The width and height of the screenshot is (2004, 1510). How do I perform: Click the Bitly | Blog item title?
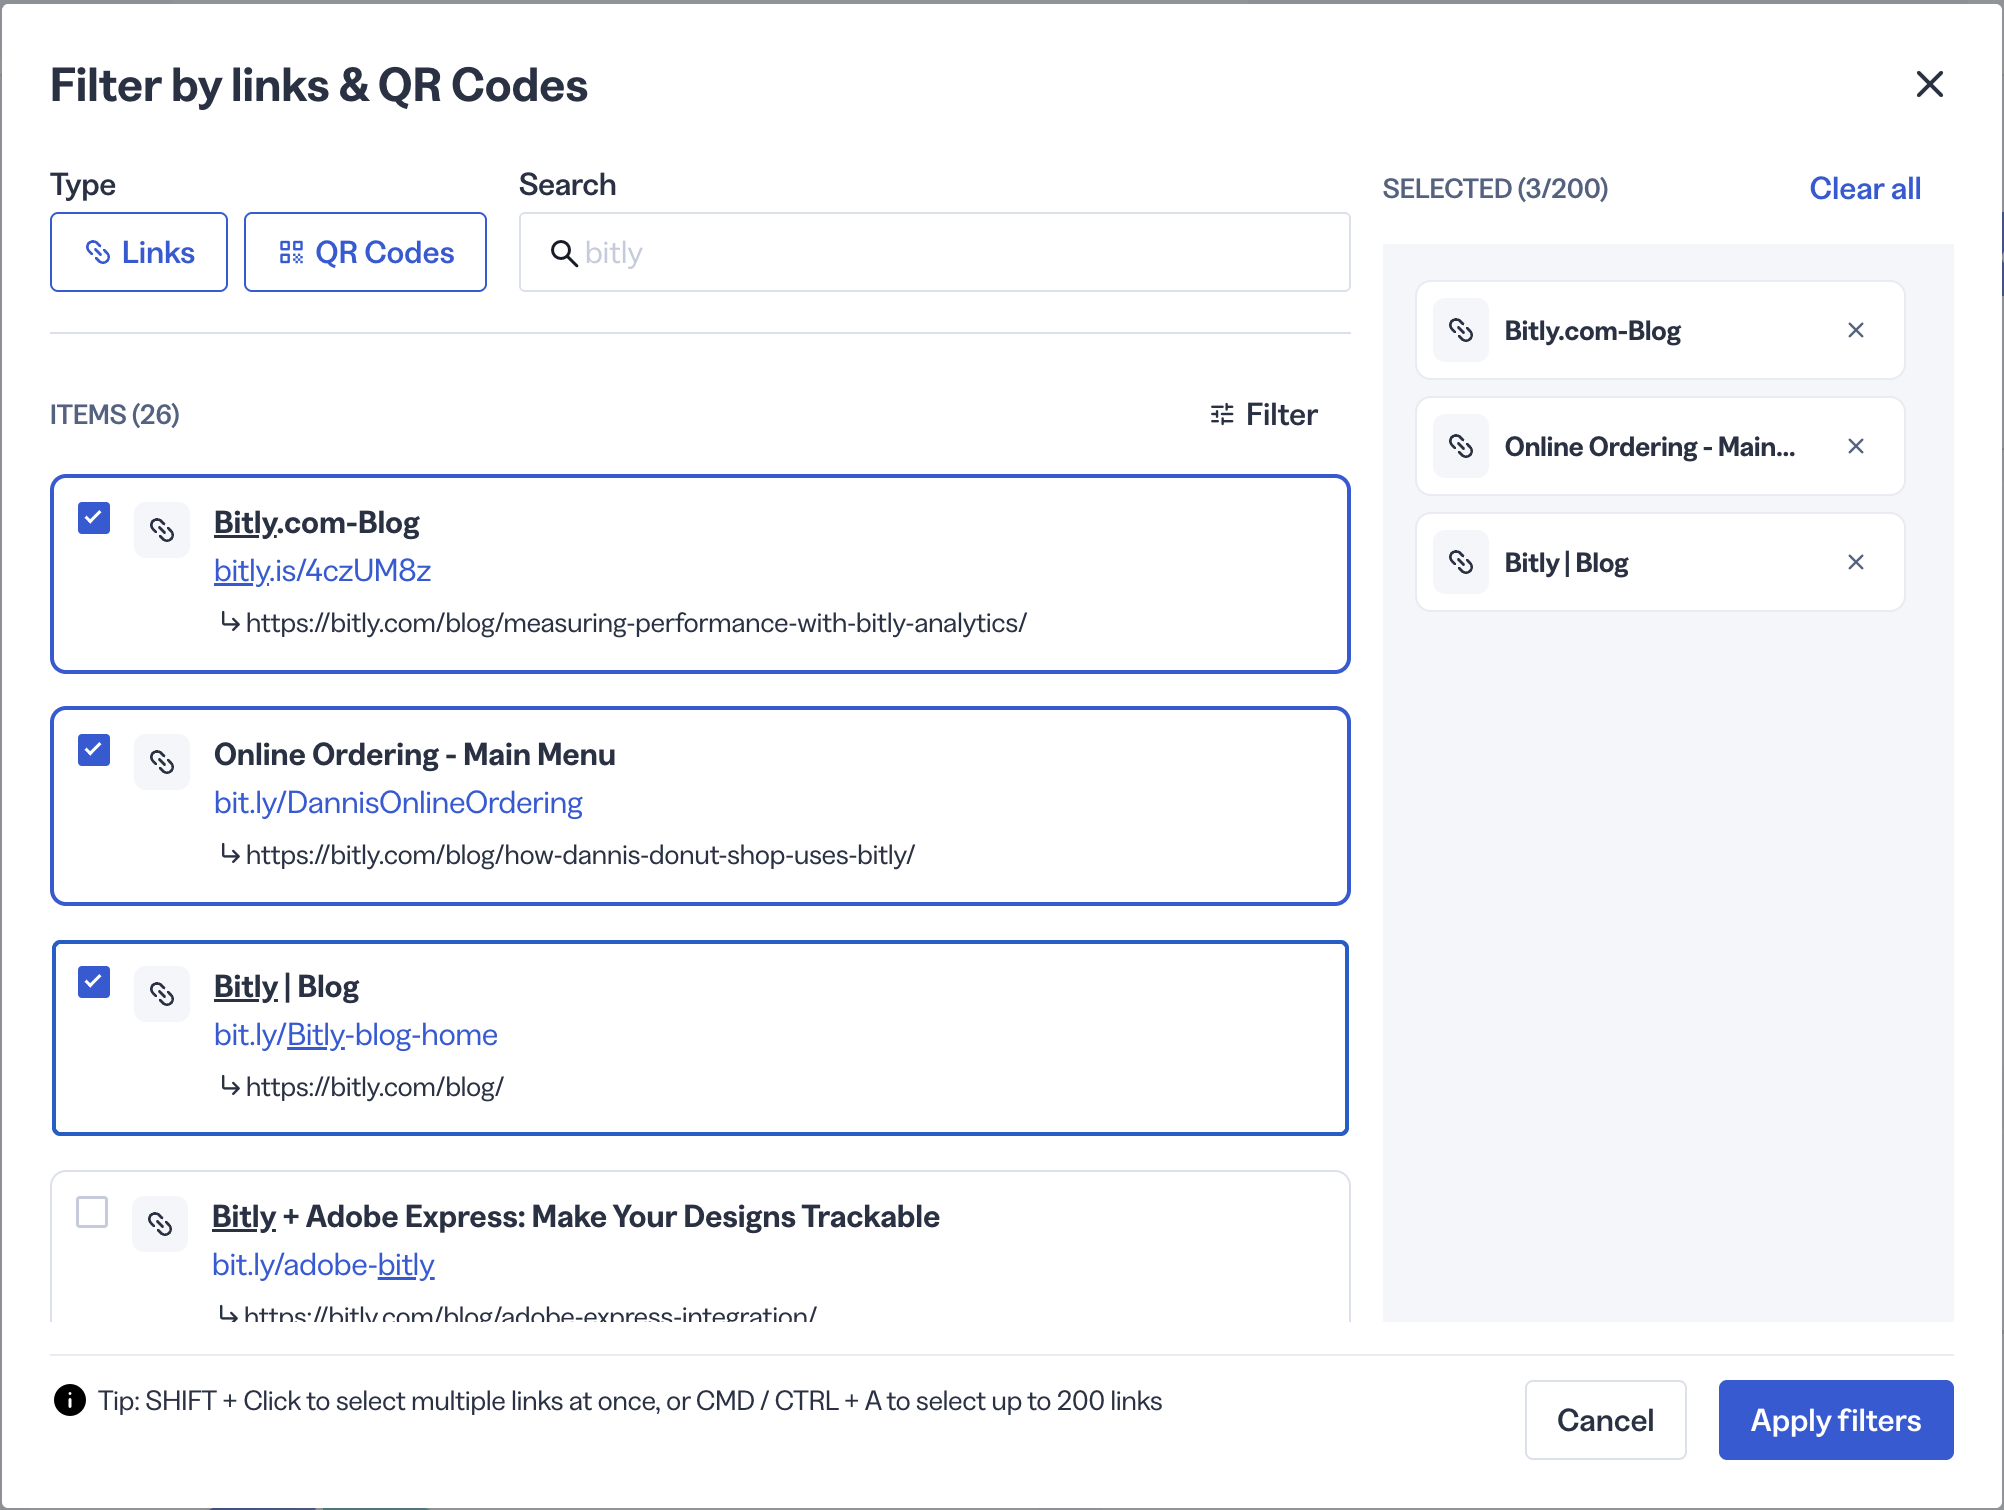click(x=287, y=986)
